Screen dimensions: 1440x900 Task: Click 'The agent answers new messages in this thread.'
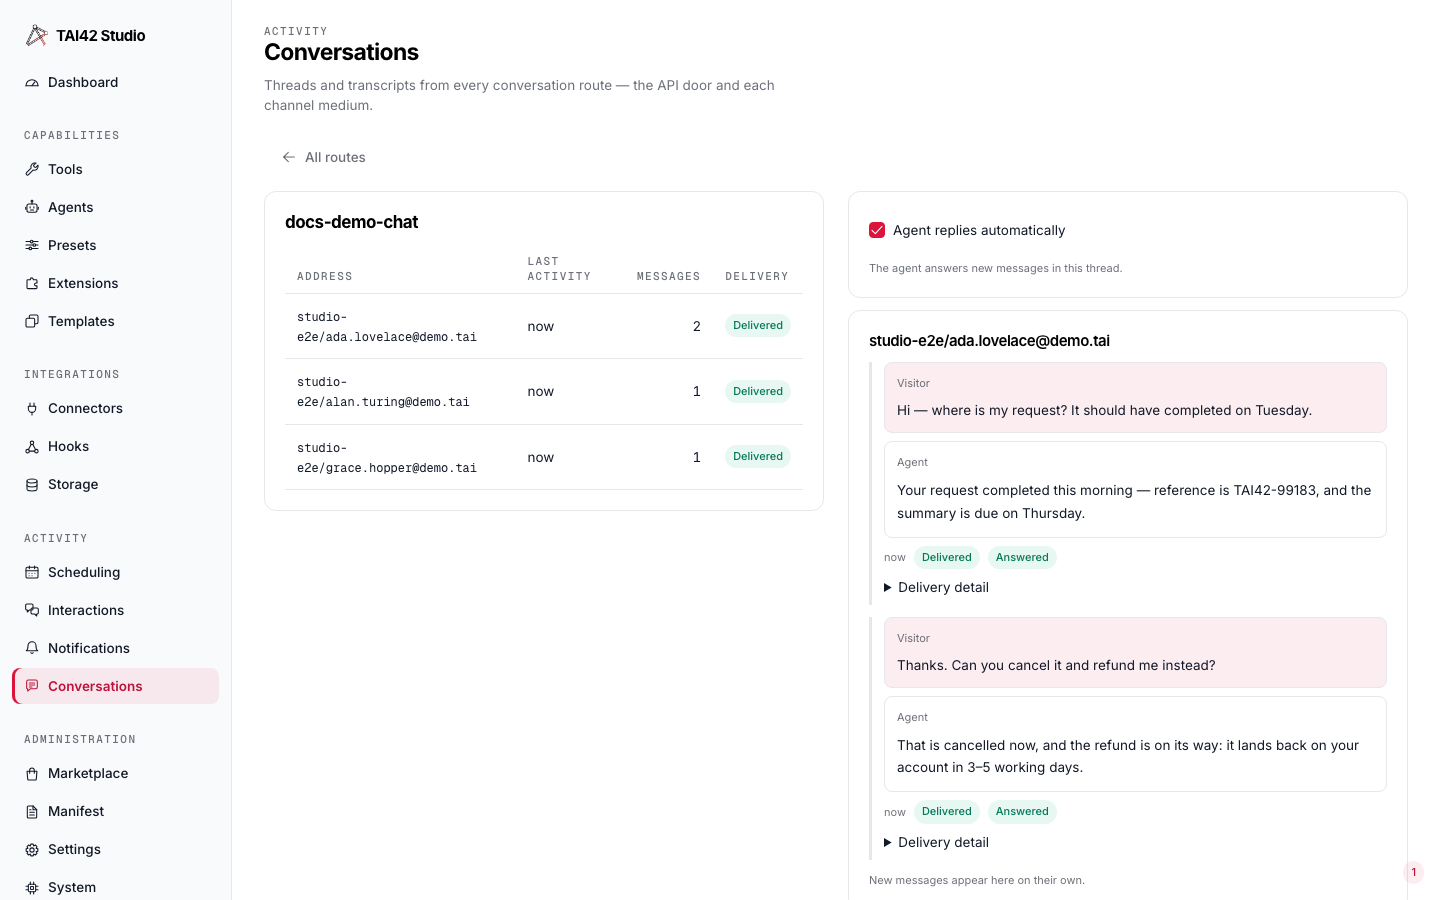pyautogui.click(x=995, y=269)
